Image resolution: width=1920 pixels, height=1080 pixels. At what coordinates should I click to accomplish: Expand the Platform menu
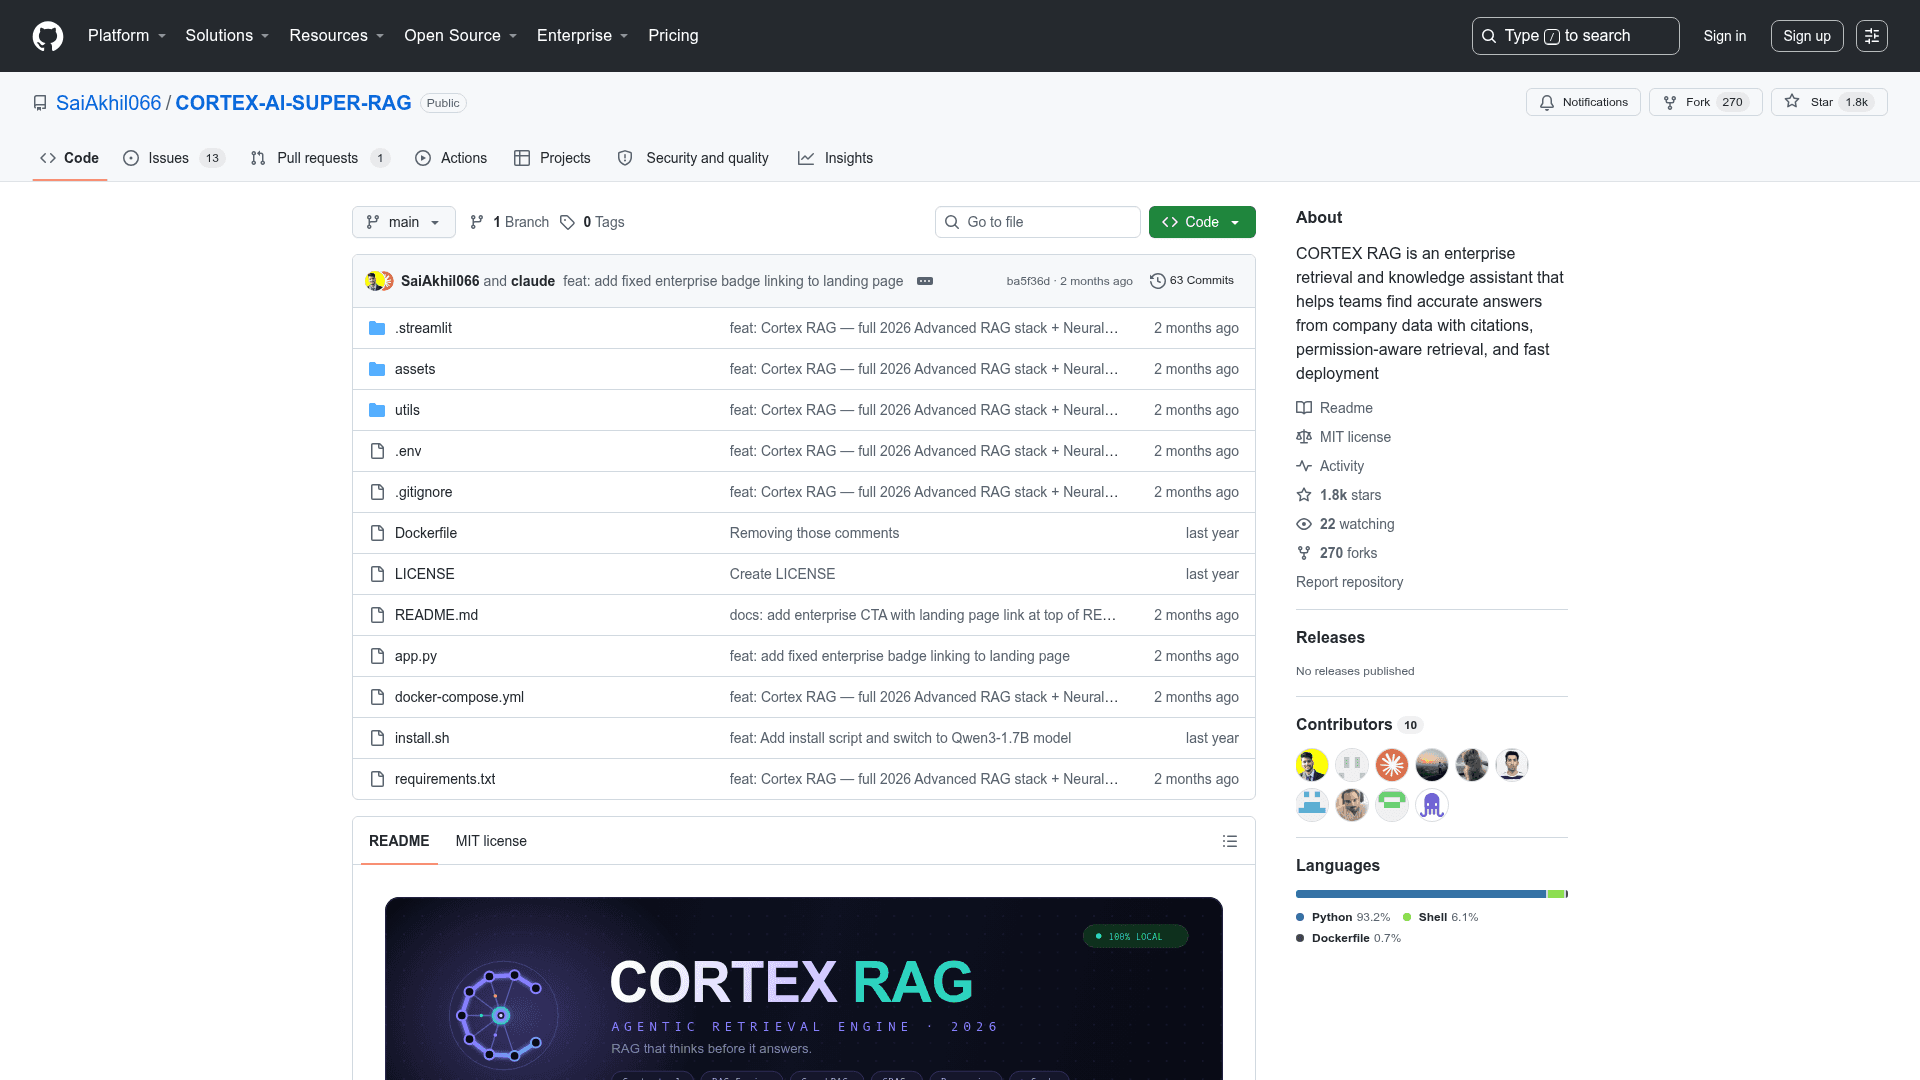[x=127, y=36]
